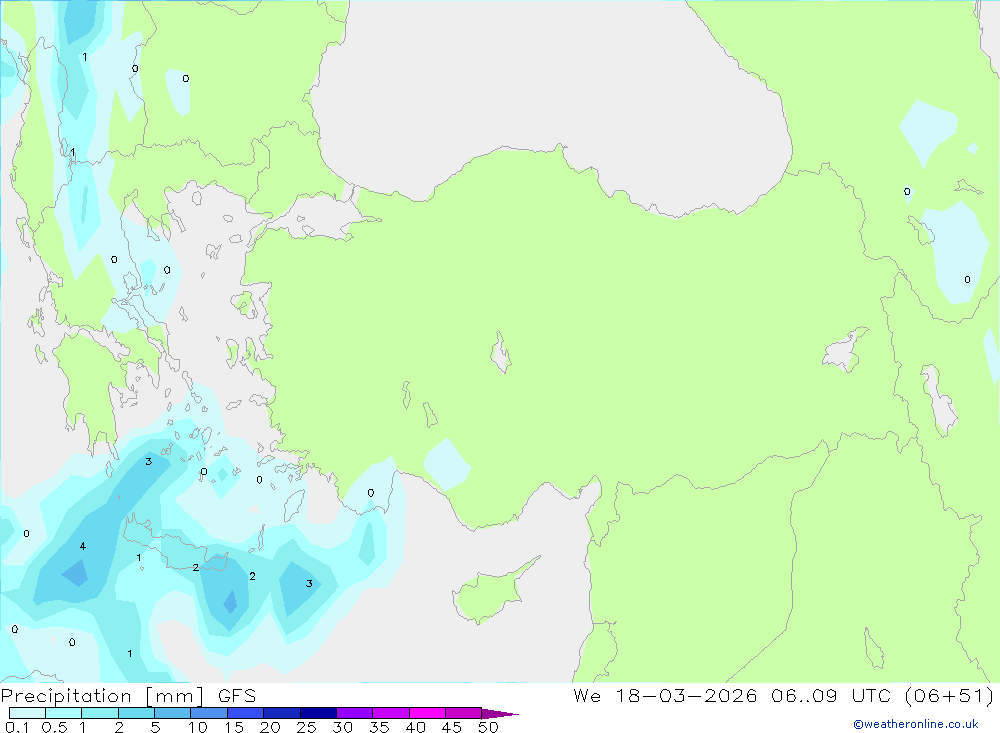Click the purple arrow tip after 50
The width and height of the screenshot is (1000, 733).
(500, 714)
